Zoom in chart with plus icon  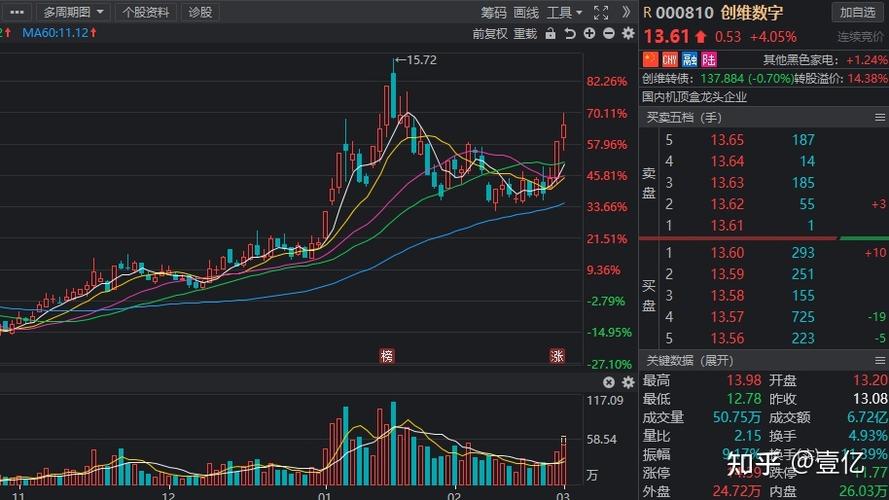click(x=590, y=33)
